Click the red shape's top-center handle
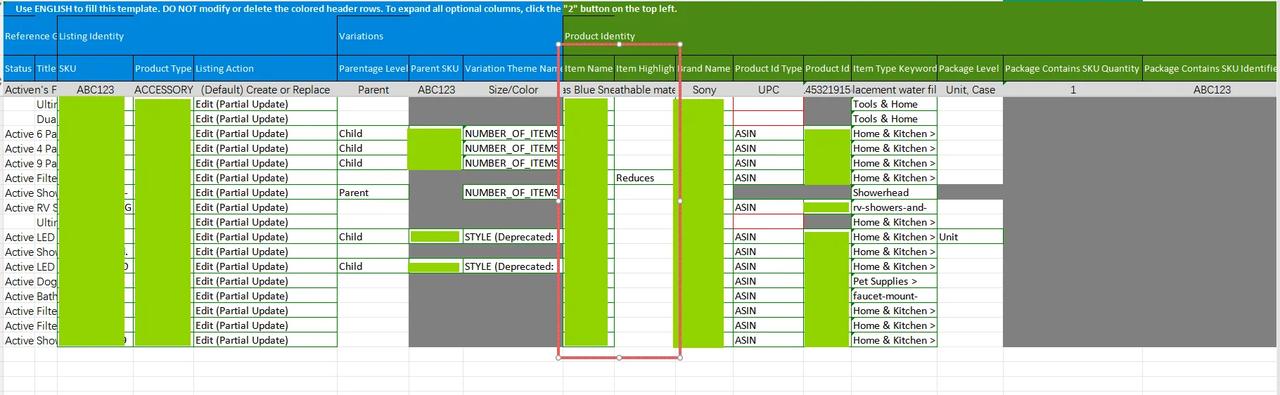Viewport: 1280px width, 395px height. (x=620, y=44)
